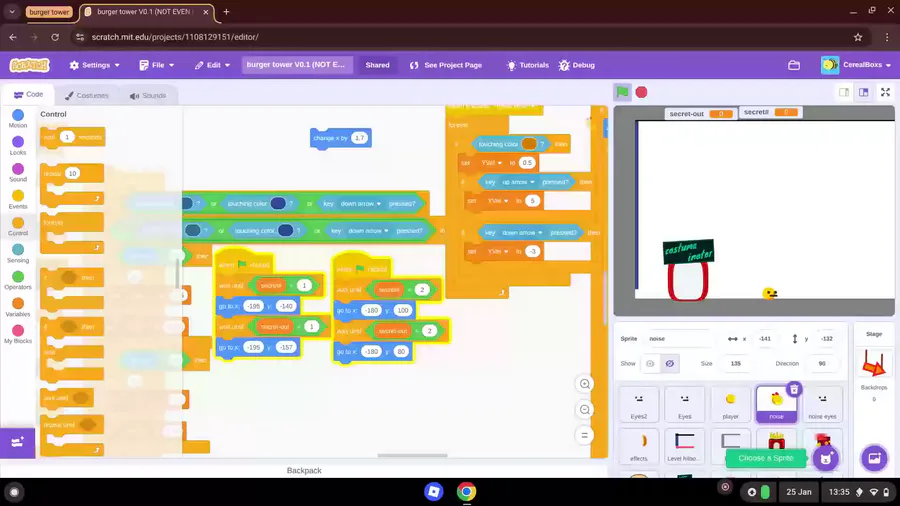This screenshot has width=900, height=506.
Task: Show the sprite using the eye toggle
Action: (x=650, y=364)
